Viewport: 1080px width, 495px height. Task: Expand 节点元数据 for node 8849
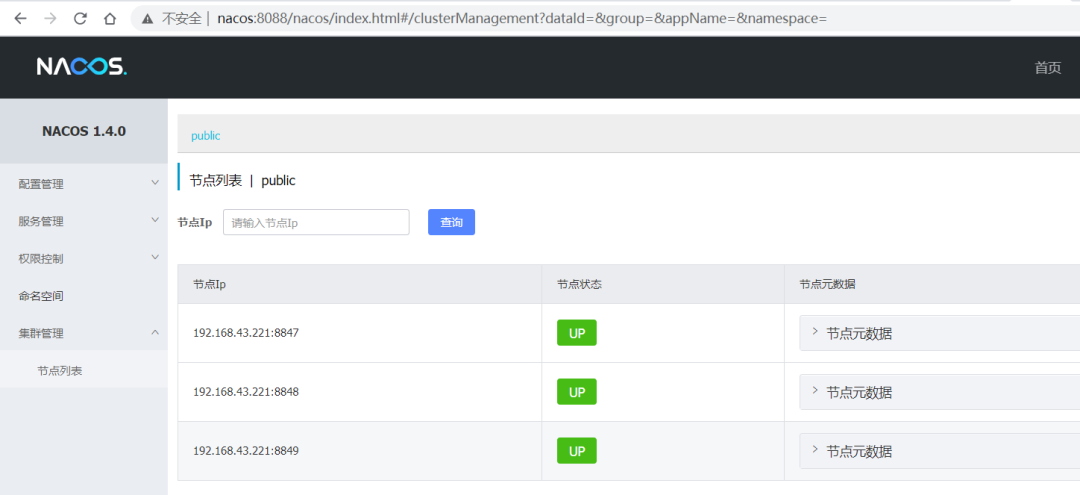939,452
